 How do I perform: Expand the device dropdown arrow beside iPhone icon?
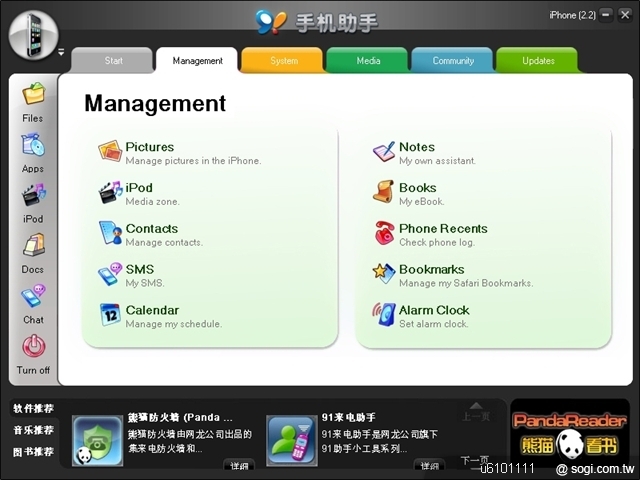(x=61, y=52)
